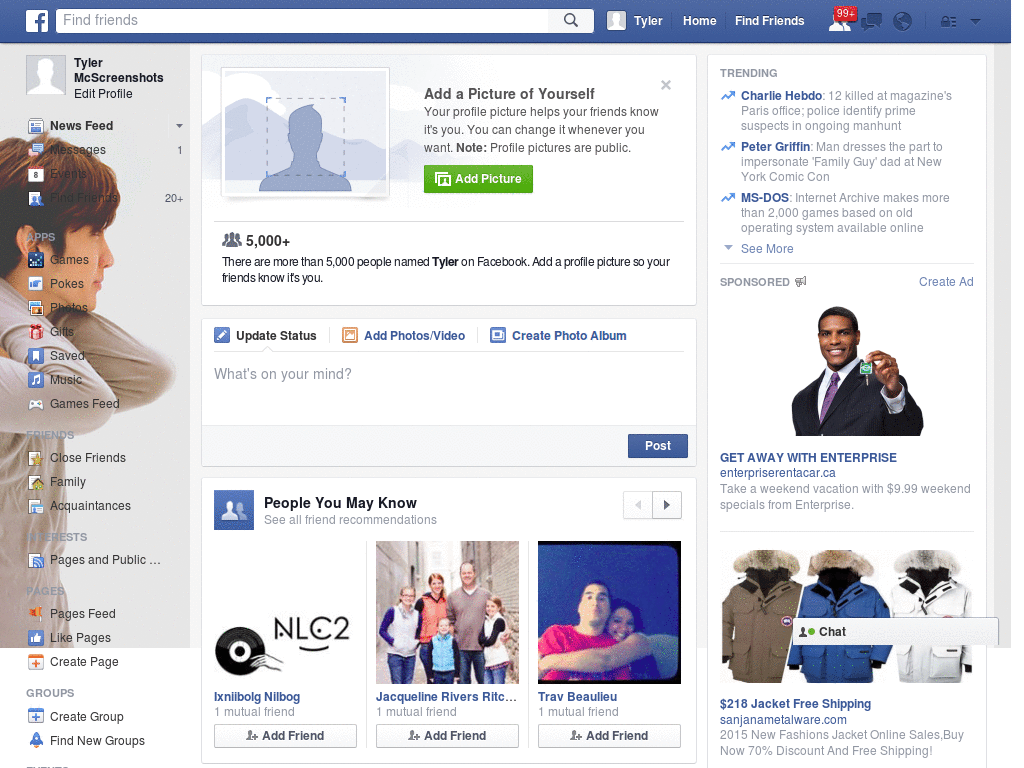This screenshot has height=768, width=1024.
Task: Expand the account menu arrow in top bar
Action: click(976, 22)
